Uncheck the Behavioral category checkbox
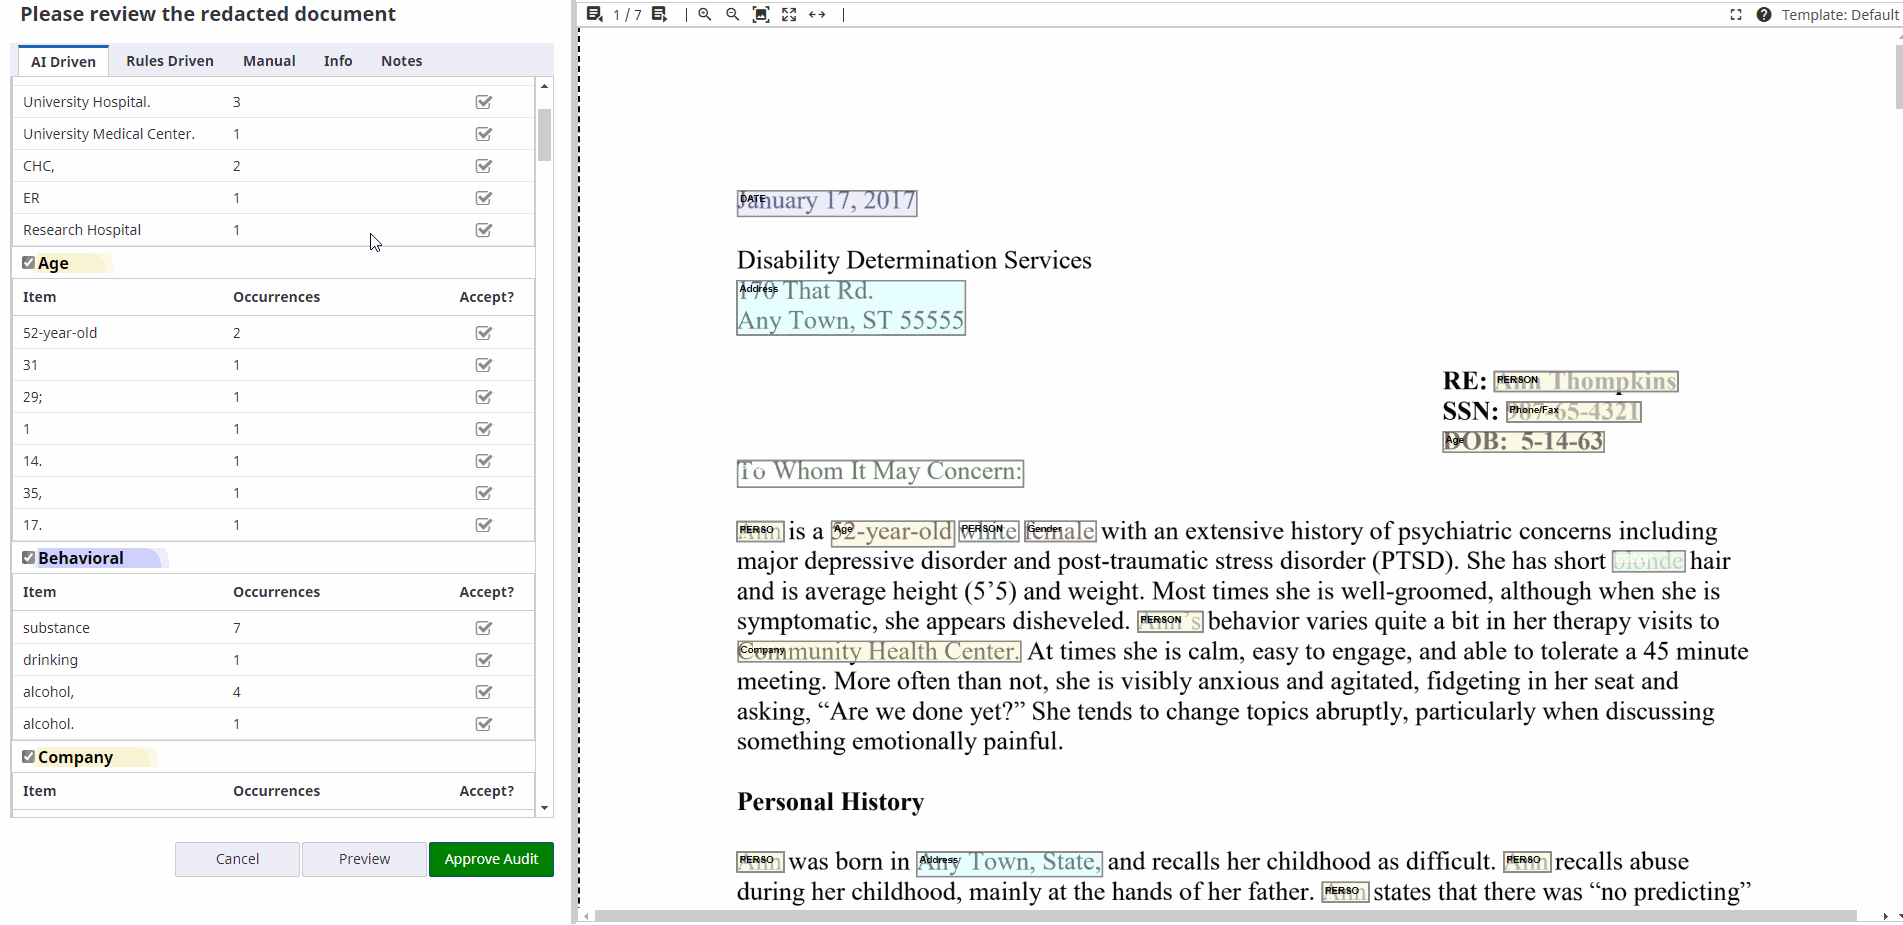This screenshot has height=925, width=1903. 29,558
